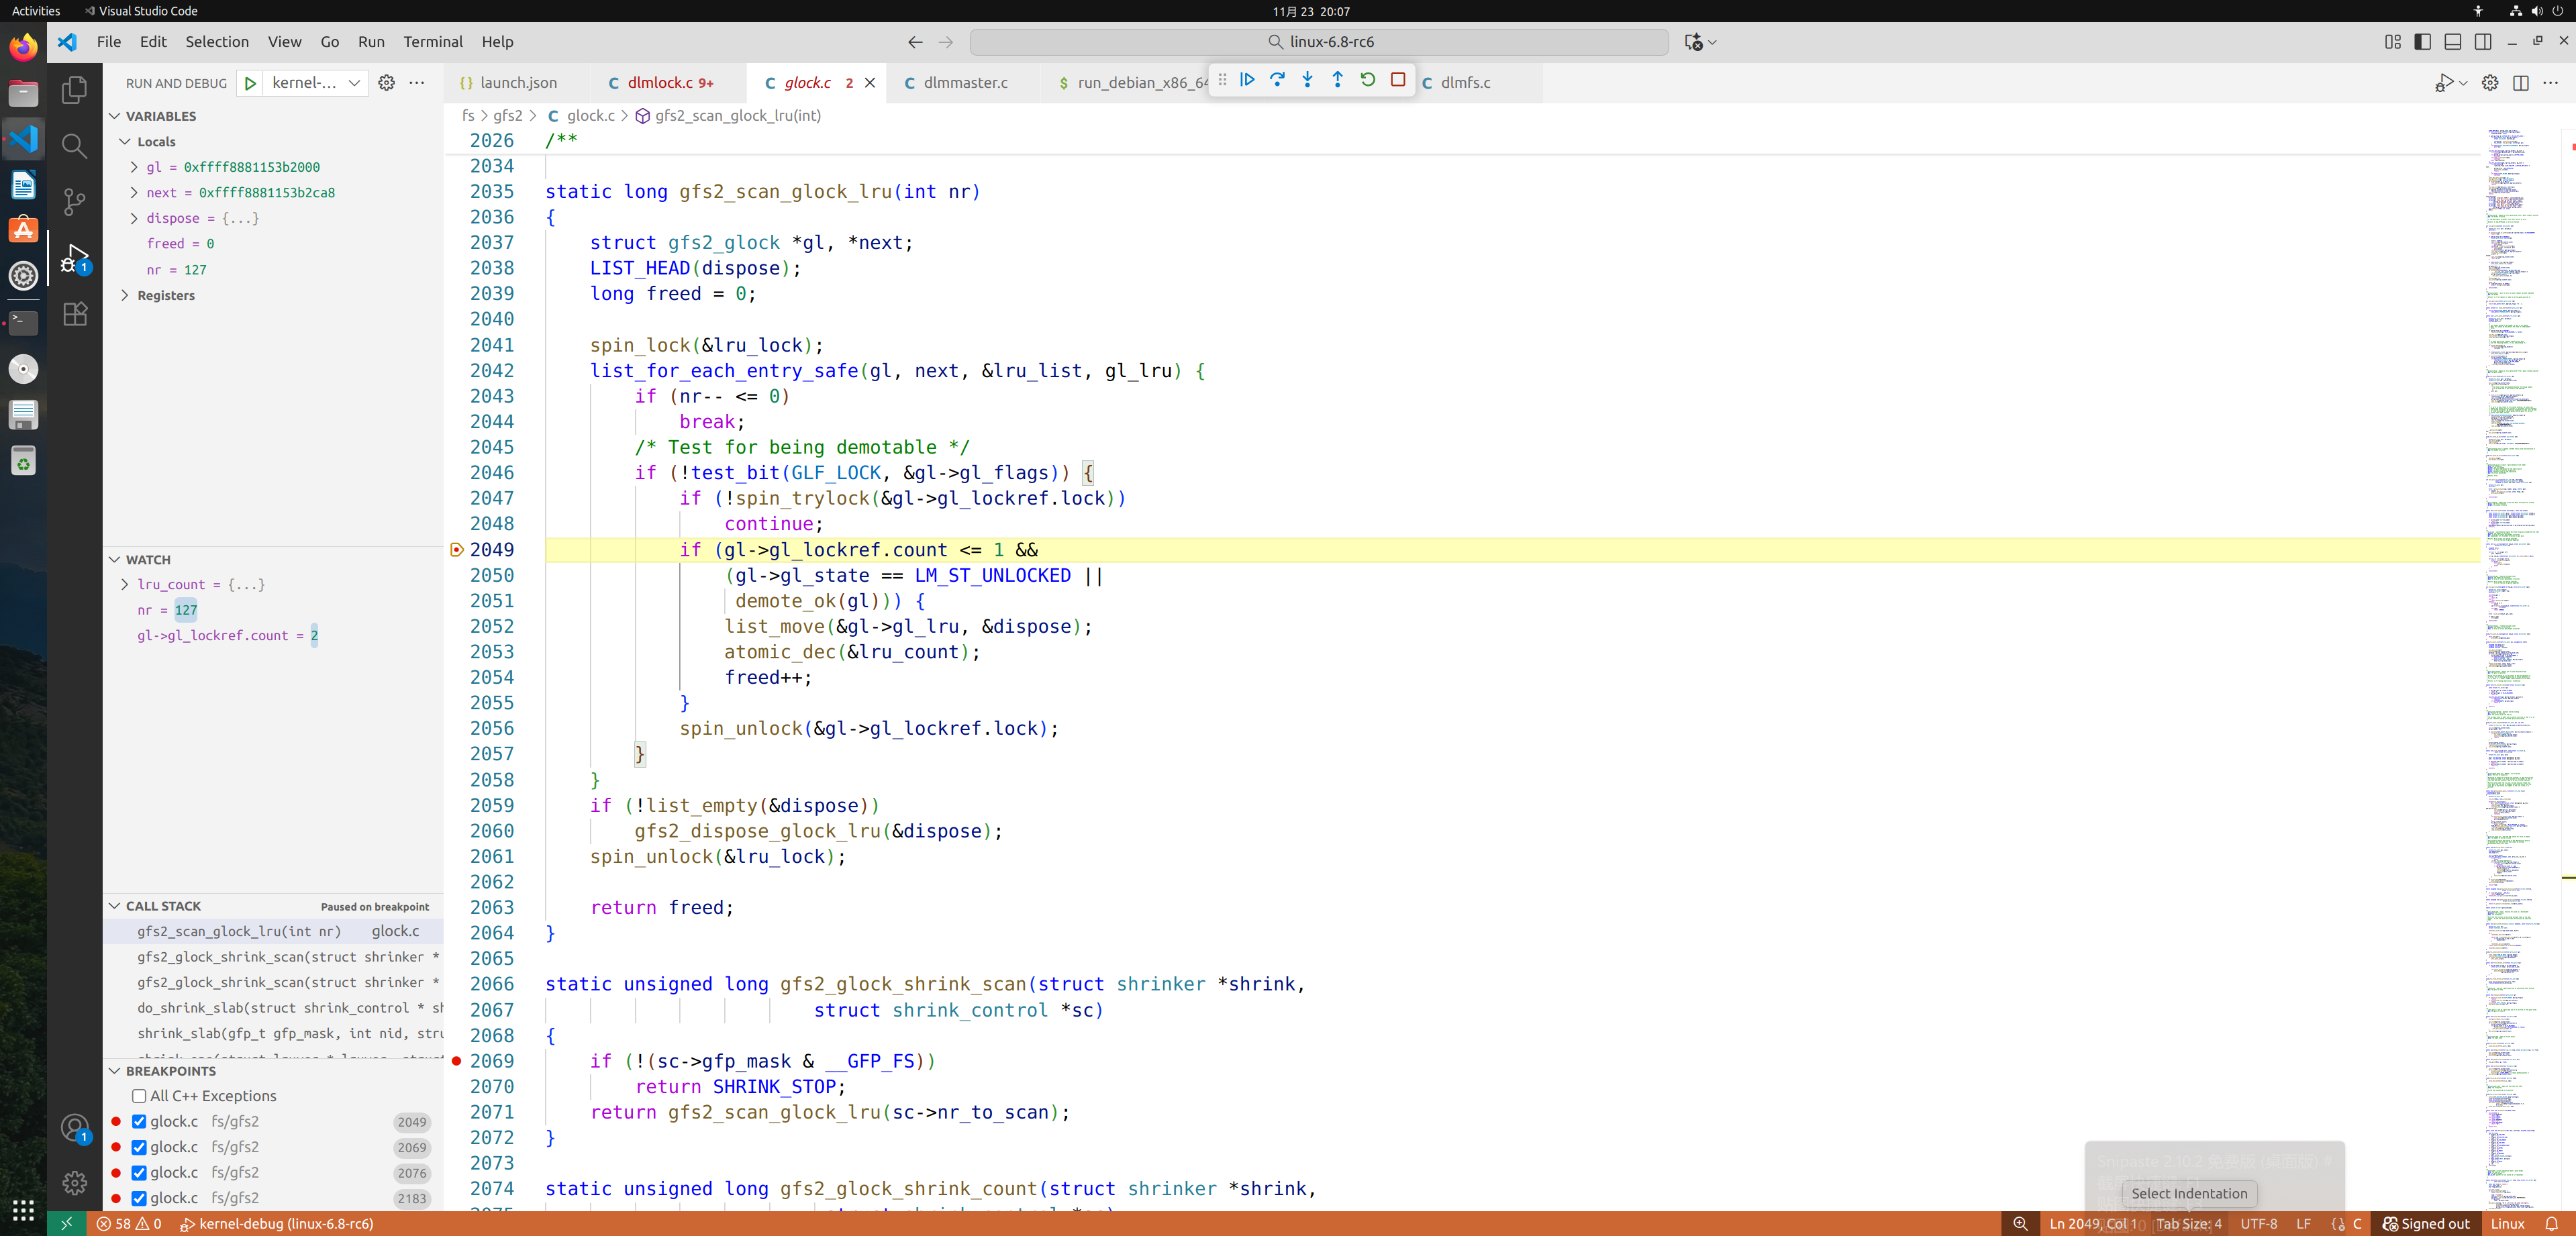Open the Extensions view
This screenshot has height=1236, width=2576.
click(74, 313)
